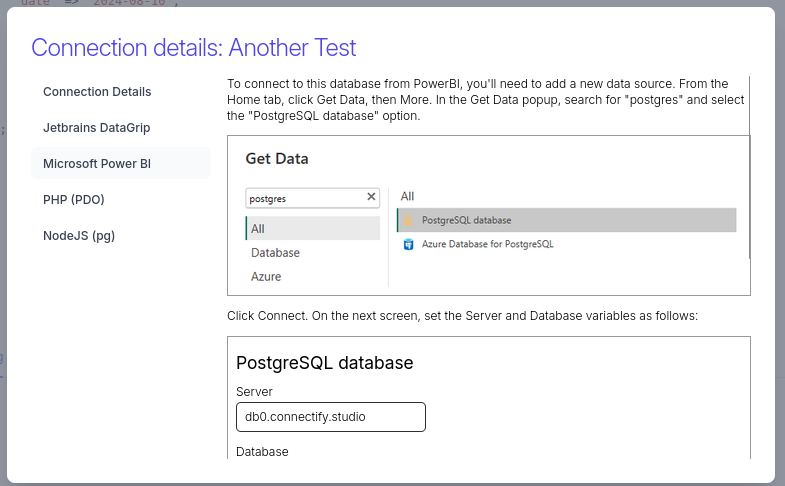Click the Database field label
Image resolution: width=785 pixels, height=486 pixels.
click(x=262, y=452)
